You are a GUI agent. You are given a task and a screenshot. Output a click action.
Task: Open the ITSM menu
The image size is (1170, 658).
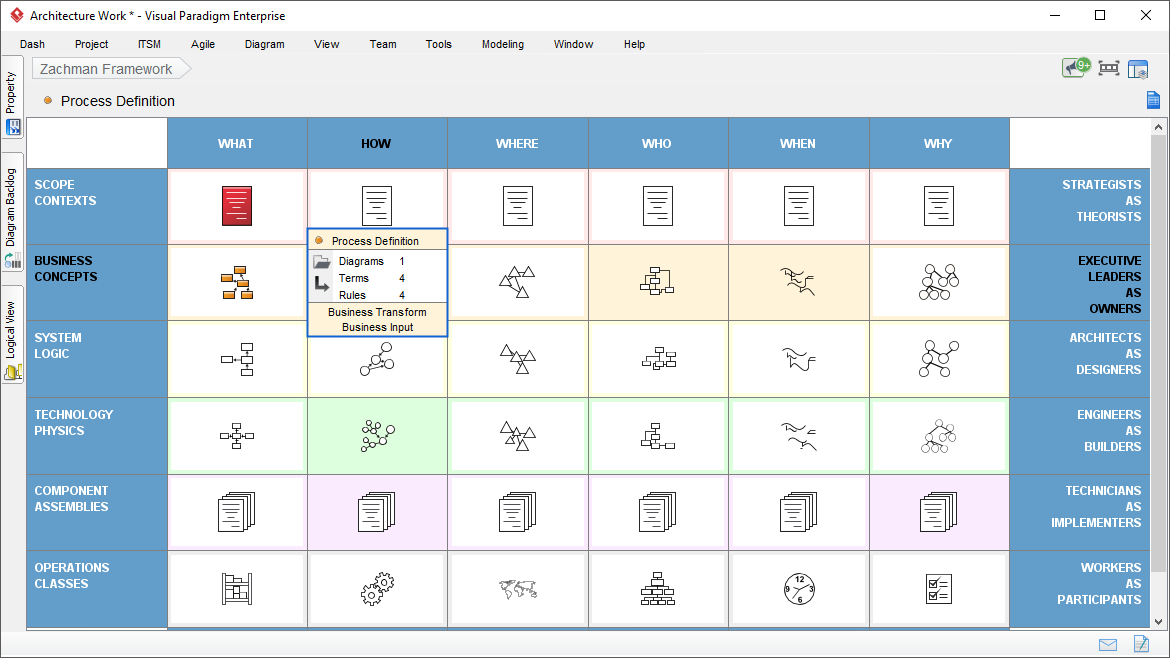[148, 44]
